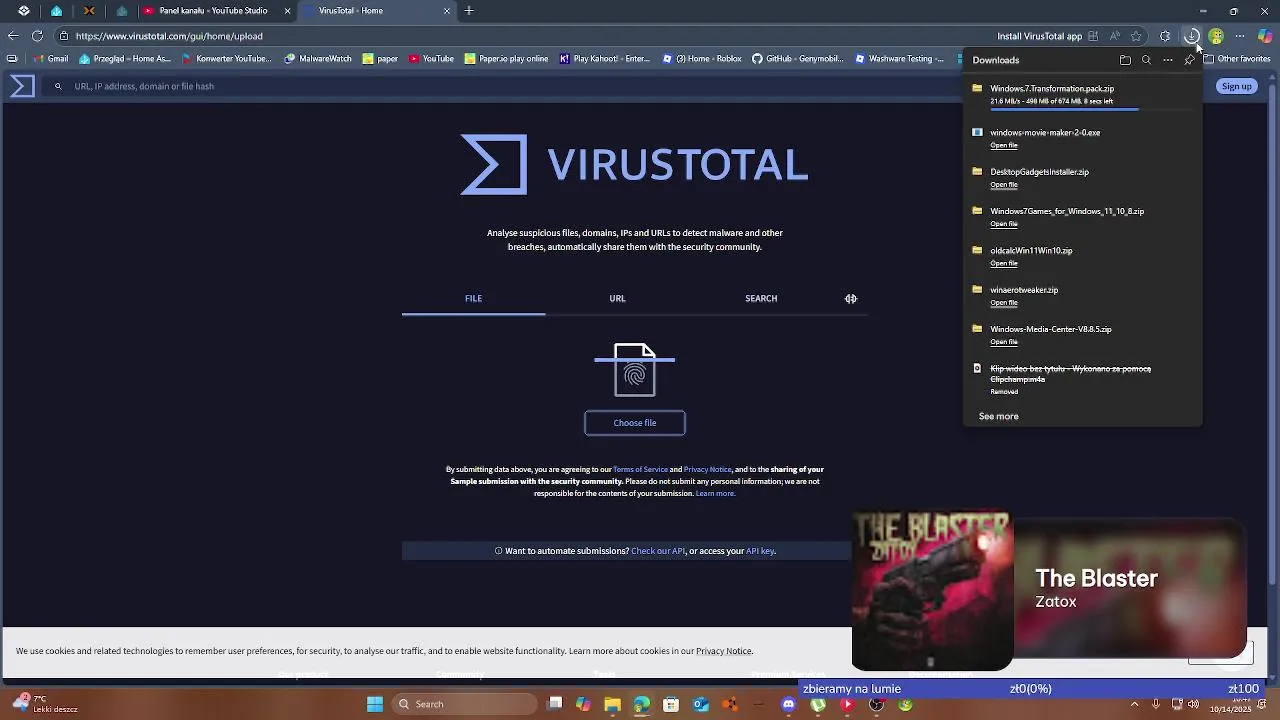The height and width of the screenshot is (720, 1280).
Task: Open file under Windows7Games_for_Windows_11_10_8.zip
Action: [1004, 224]
